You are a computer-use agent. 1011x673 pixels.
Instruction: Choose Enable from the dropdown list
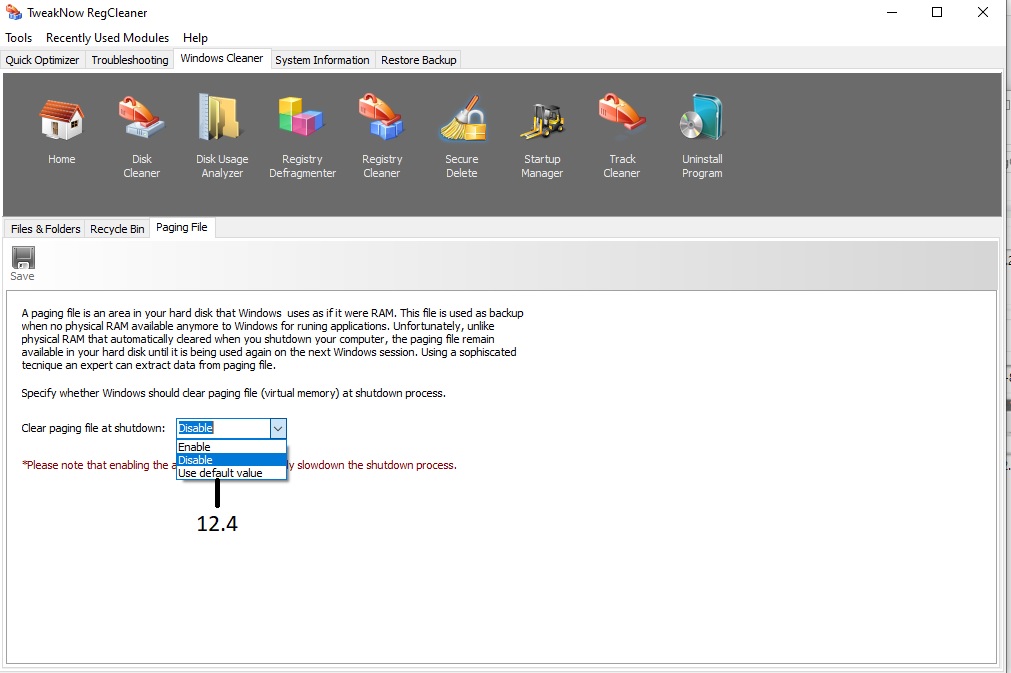point(231,447)
